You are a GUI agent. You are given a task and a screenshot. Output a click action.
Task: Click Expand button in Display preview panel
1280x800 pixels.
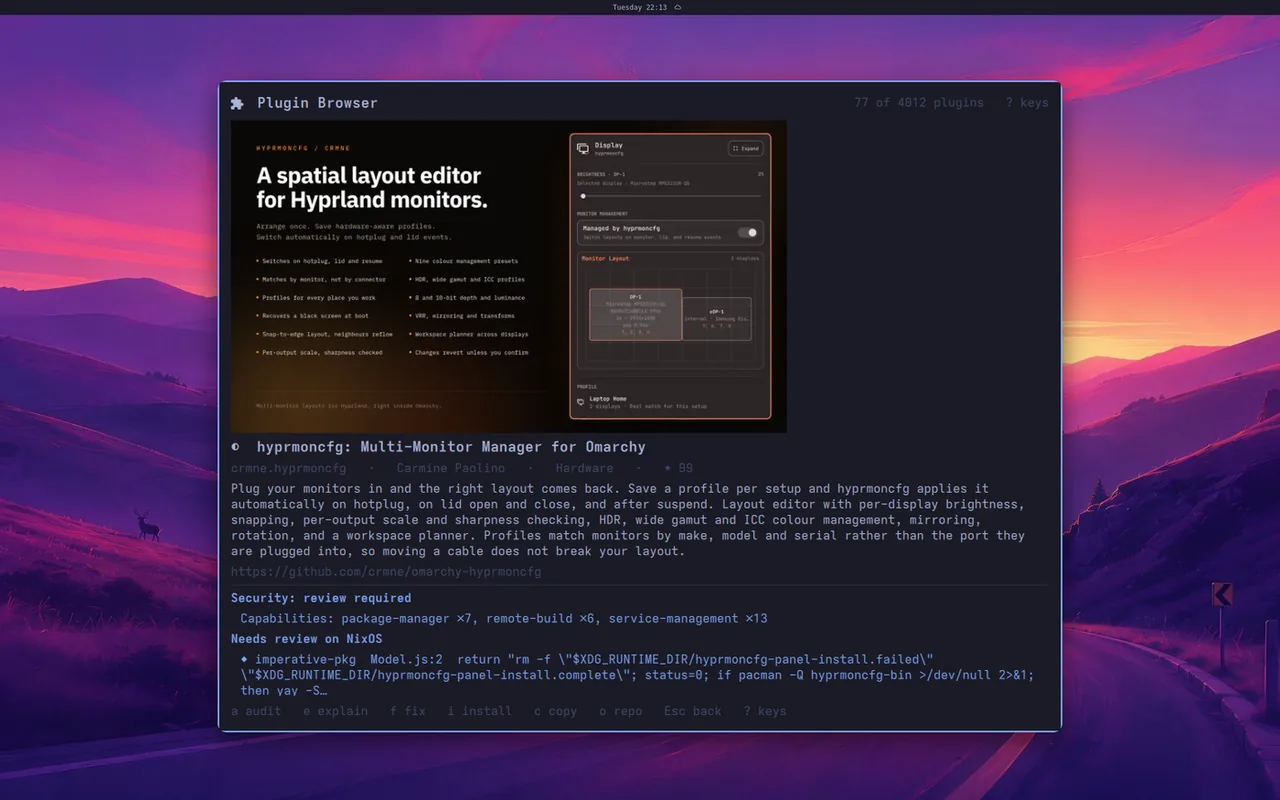coord(745,148)
